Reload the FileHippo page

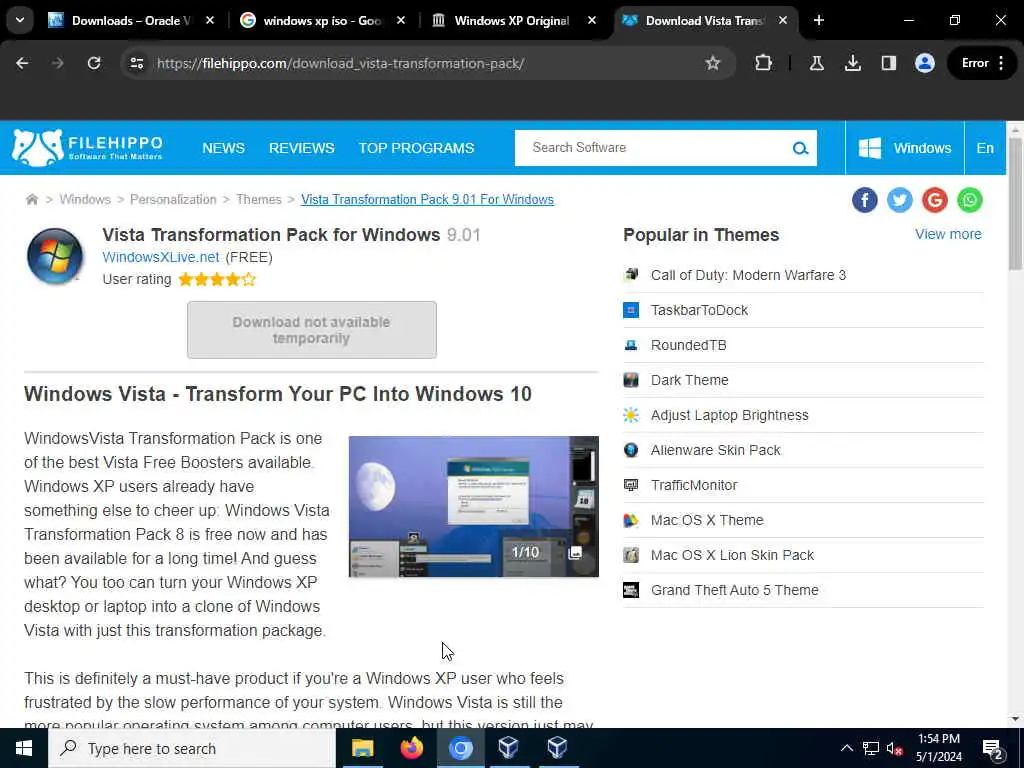pyautogui.click(x=94, y=63)
